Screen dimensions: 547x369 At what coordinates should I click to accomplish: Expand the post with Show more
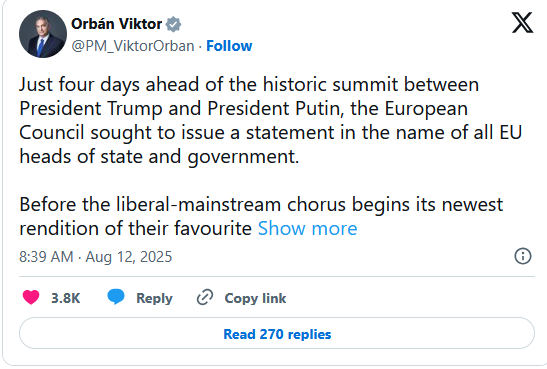[307, 229]
